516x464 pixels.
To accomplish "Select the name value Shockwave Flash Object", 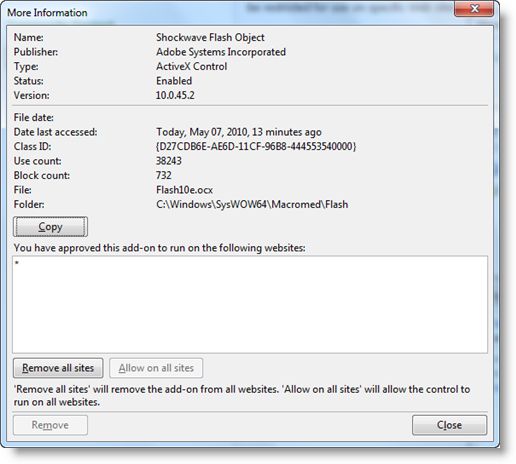I will (210, 37).
